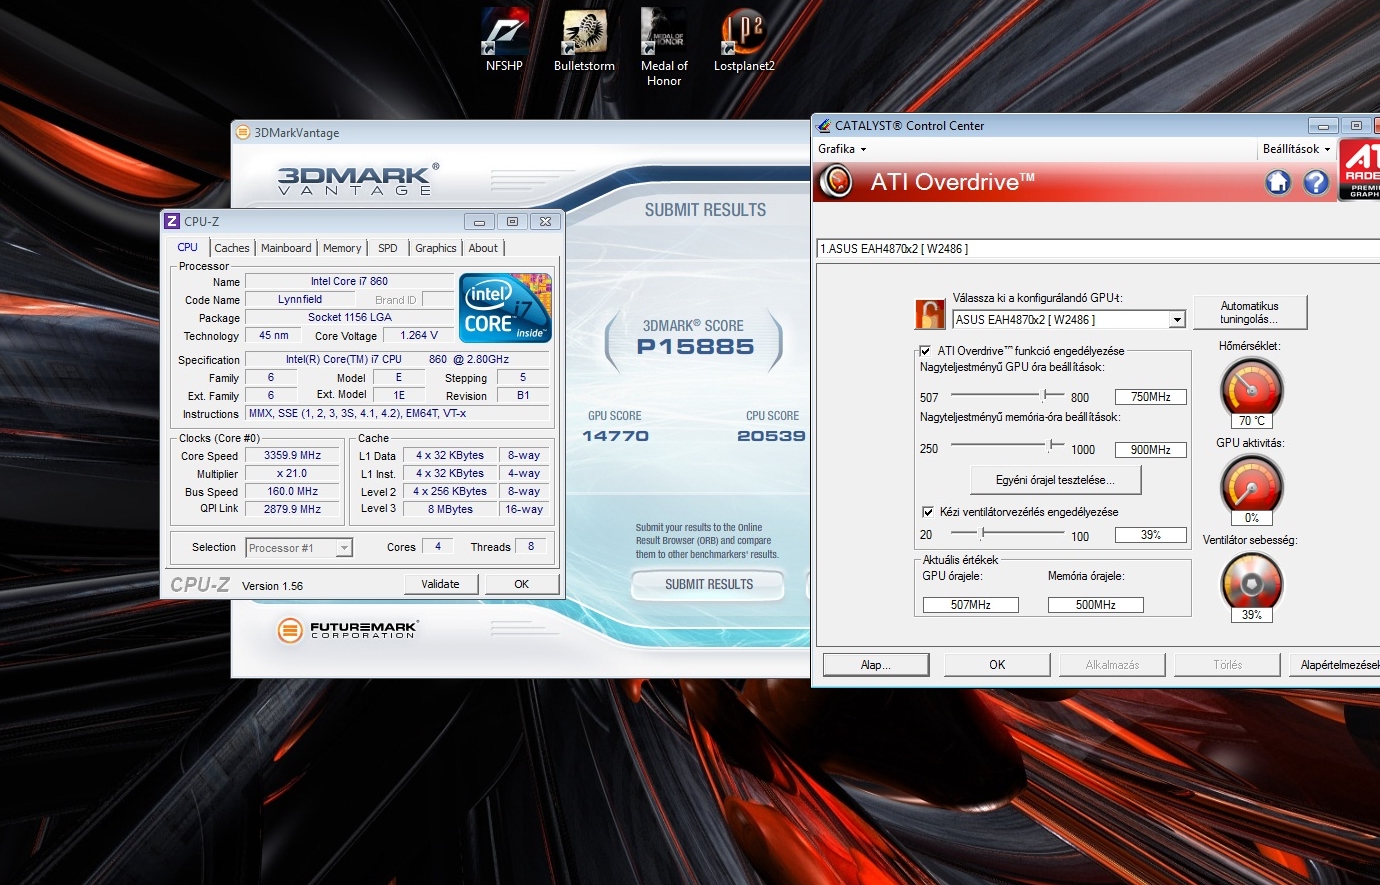The width and height of the screenshot is (1380, 885).
Task: Switch to the SPD tab
Action: click(388, 248)
